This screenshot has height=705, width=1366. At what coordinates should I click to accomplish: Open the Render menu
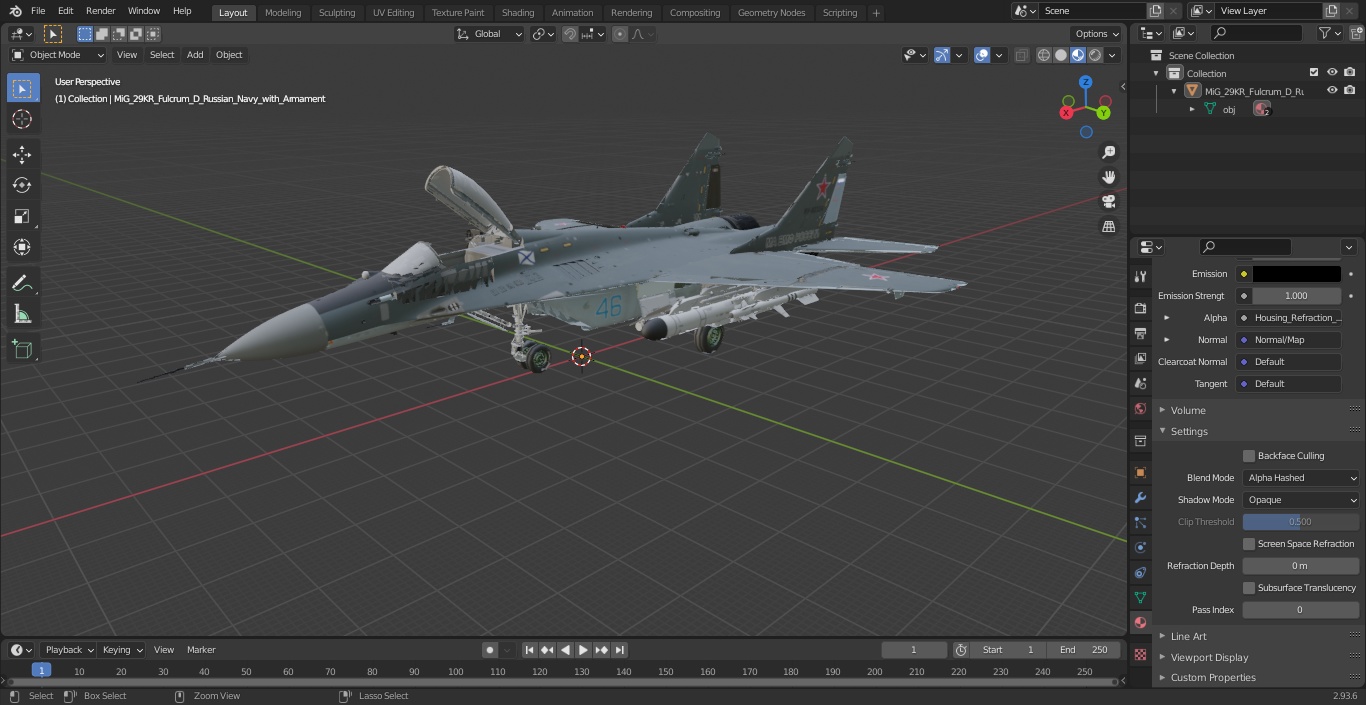pyautogui.click(x=101, y=11)
